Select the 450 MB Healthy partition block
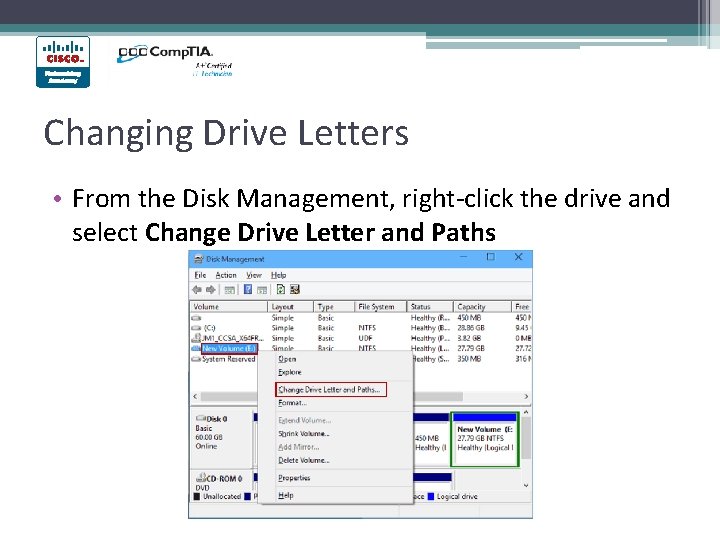This screenshot has width=720, height=540. coord(431,439)
